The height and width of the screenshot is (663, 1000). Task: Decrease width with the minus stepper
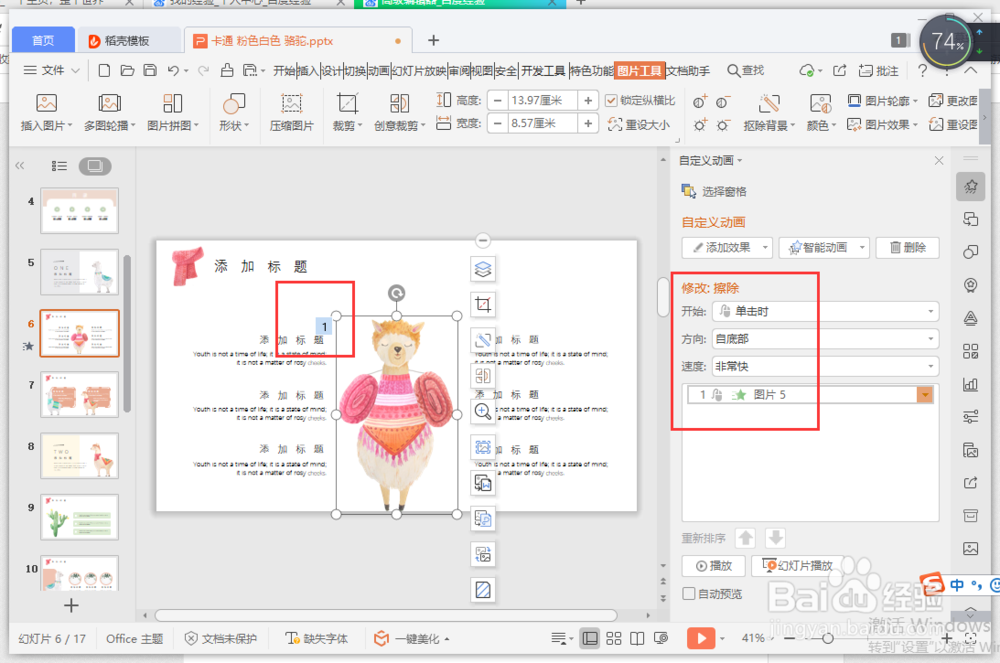pos(497,123)
